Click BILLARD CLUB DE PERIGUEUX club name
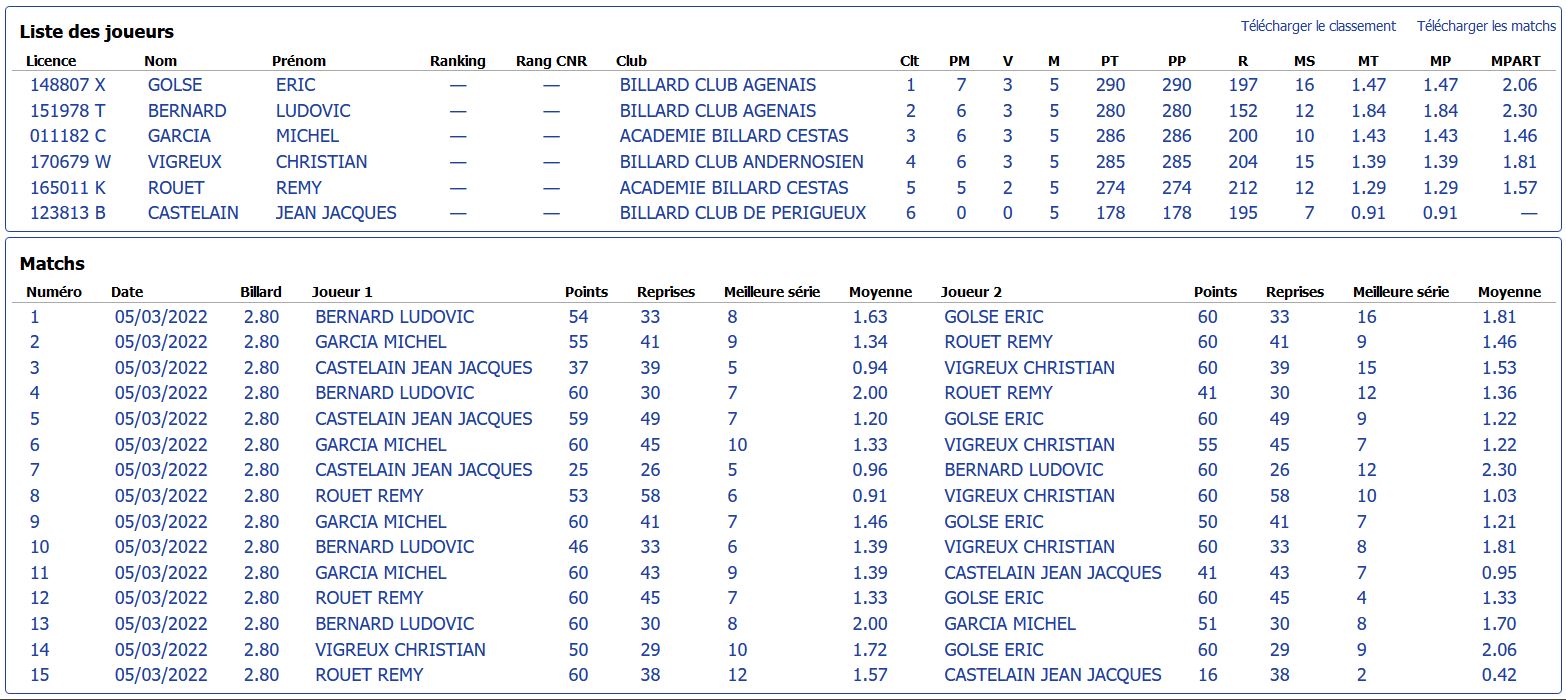Viewport: 1566px width, 700px height. [x=743, y=213]
